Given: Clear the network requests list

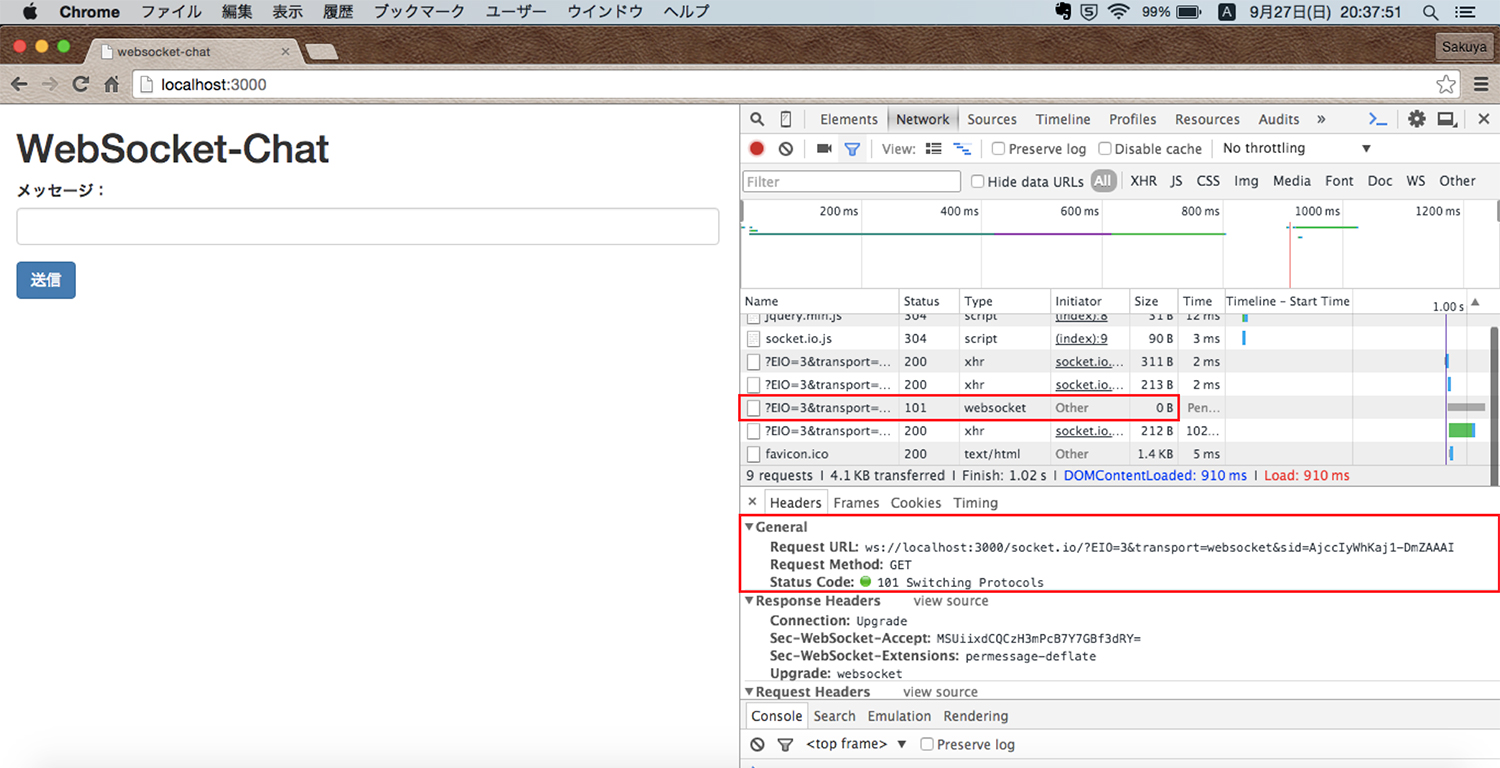Looking at the screenshot, I should tap(786, 148).
